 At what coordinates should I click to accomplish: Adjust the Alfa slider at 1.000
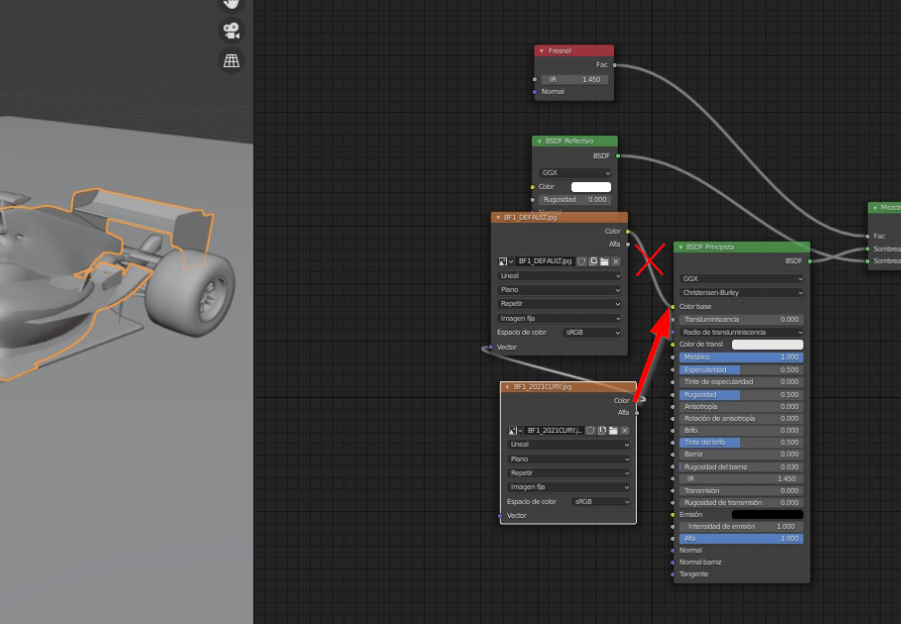pos(741,538)
